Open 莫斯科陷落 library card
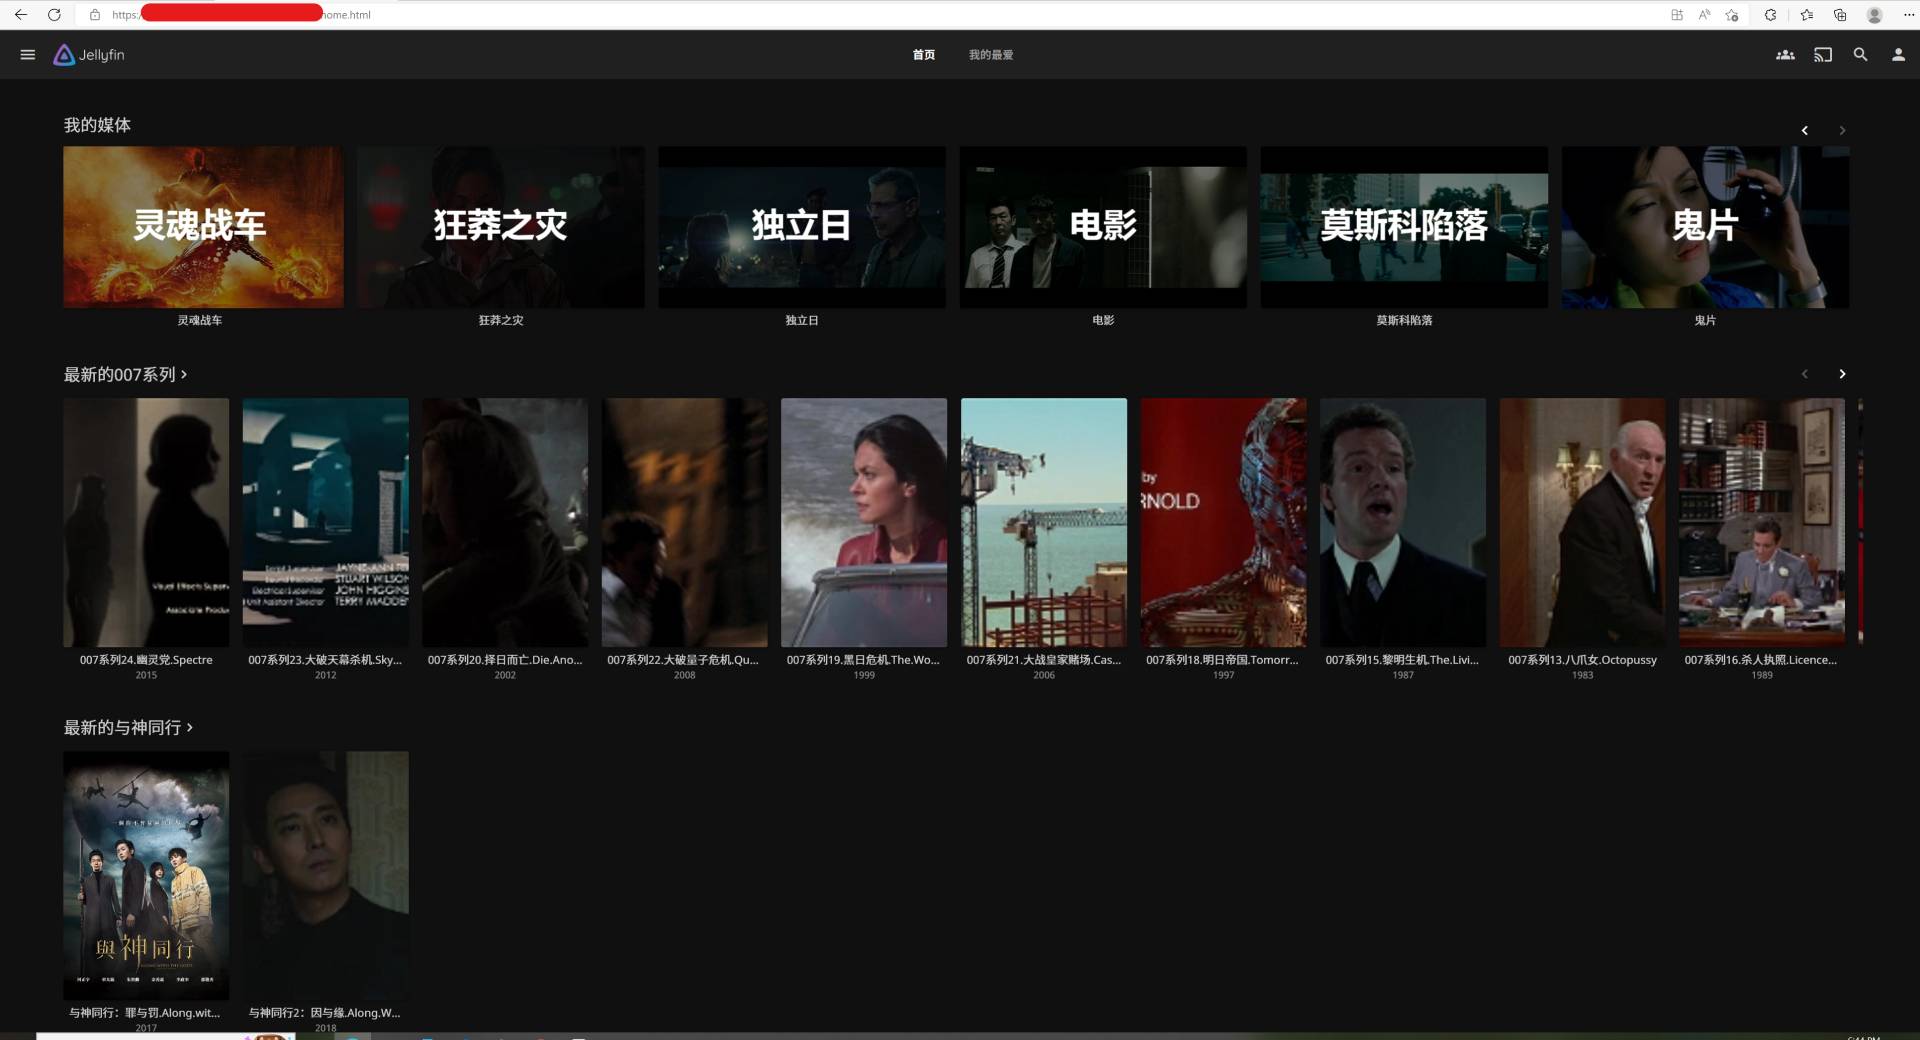The image size is (1920, 1040). tap(1404, 227)
